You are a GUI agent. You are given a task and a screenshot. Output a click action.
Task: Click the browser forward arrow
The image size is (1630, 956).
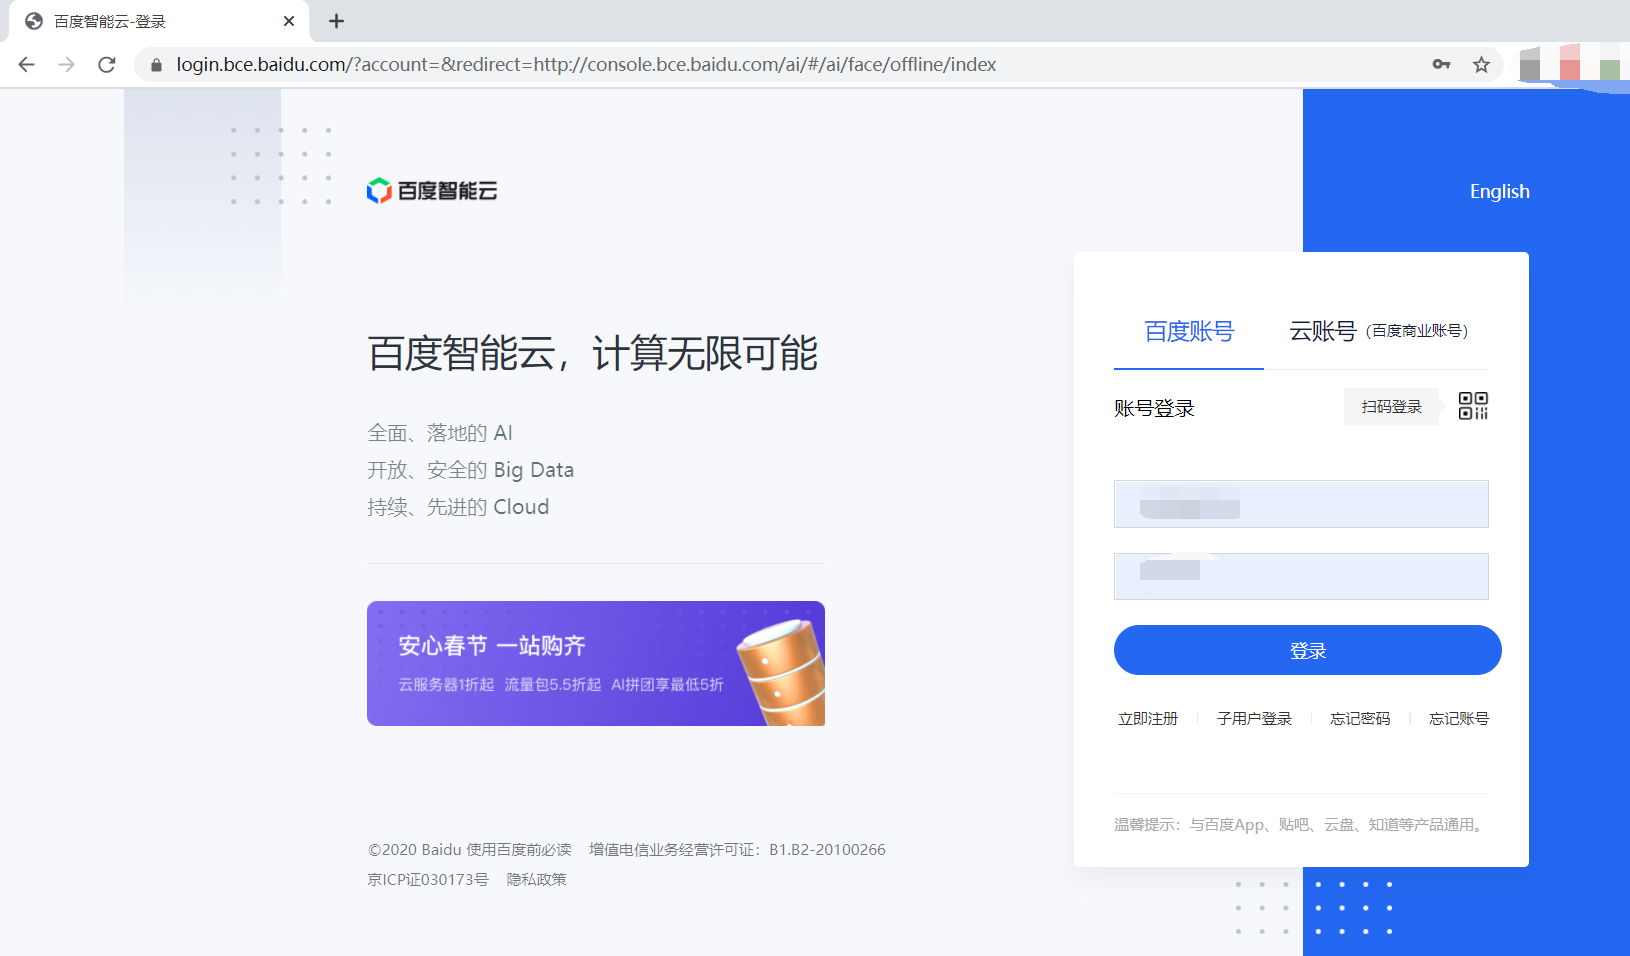[x=67, y=65]
